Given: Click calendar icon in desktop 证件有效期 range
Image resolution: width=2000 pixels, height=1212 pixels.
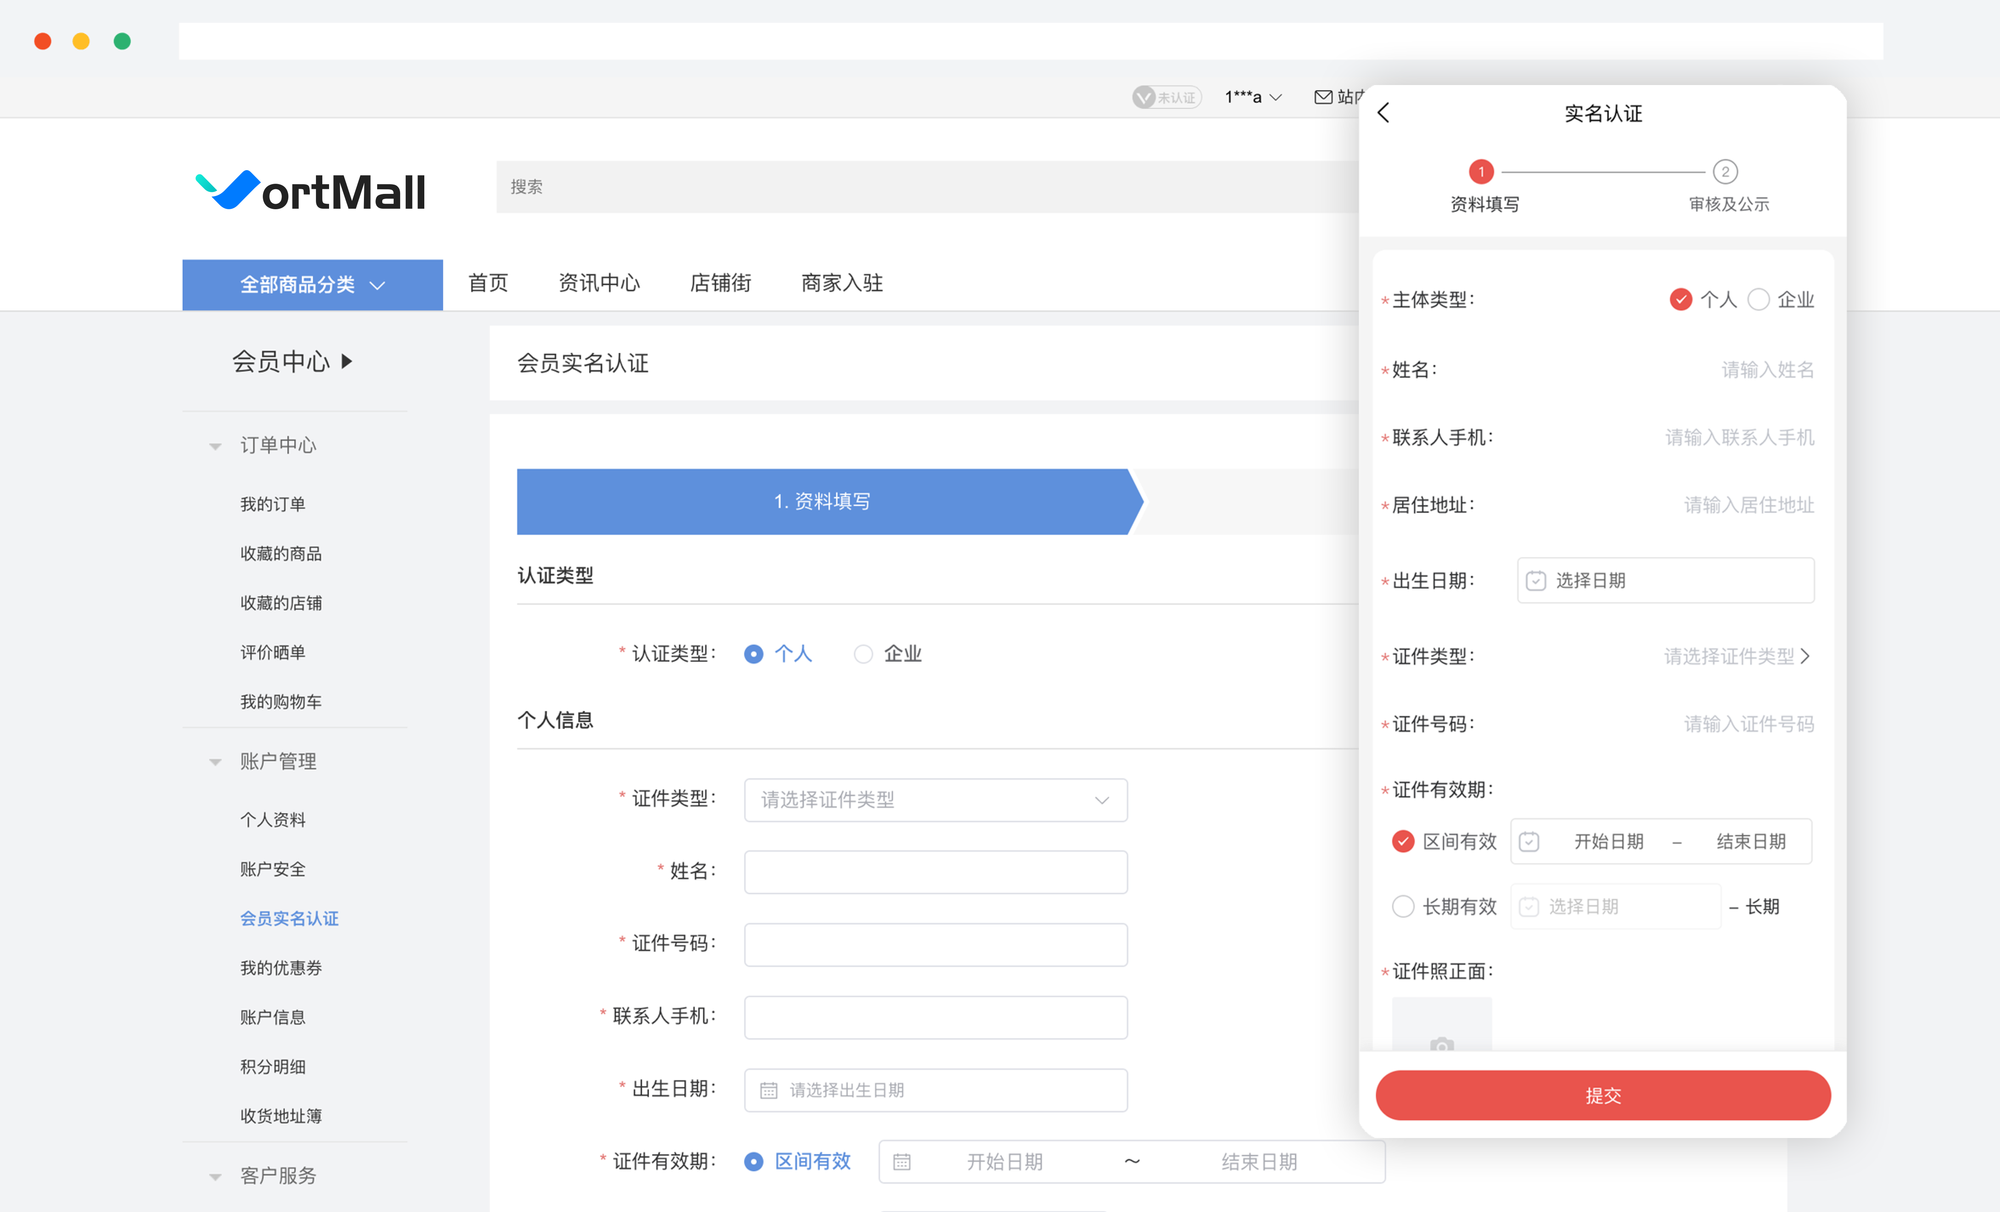Looking at the screenshot, I should click(x=902, y=1162).
